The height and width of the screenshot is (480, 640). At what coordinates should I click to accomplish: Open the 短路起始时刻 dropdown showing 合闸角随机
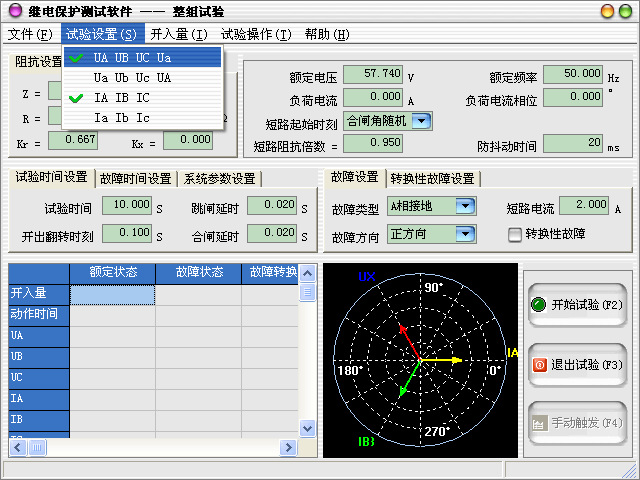[421, 121]
